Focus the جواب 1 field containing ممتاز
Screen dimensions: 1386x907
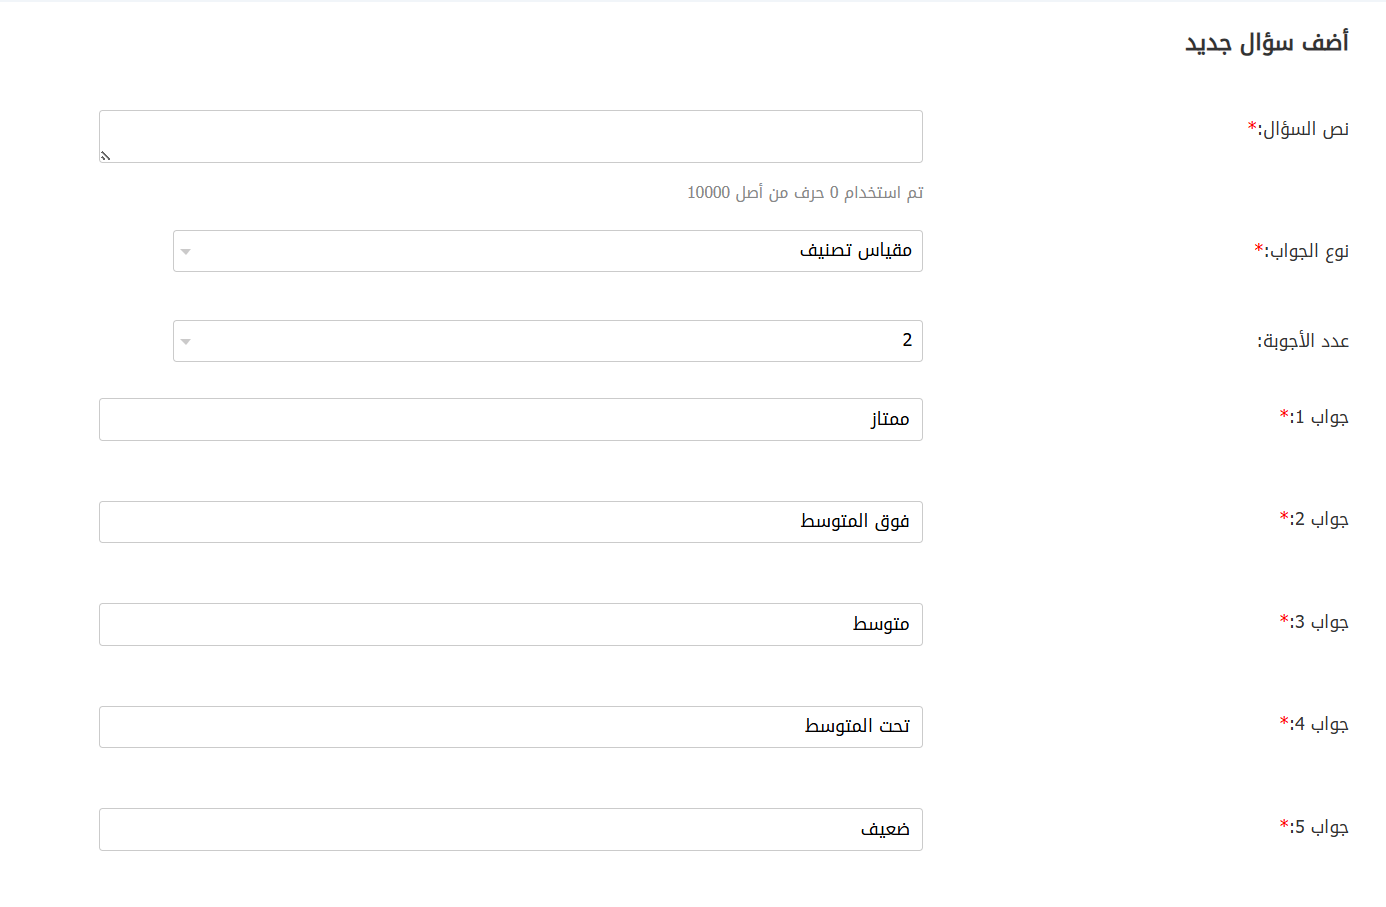[510, 420]
